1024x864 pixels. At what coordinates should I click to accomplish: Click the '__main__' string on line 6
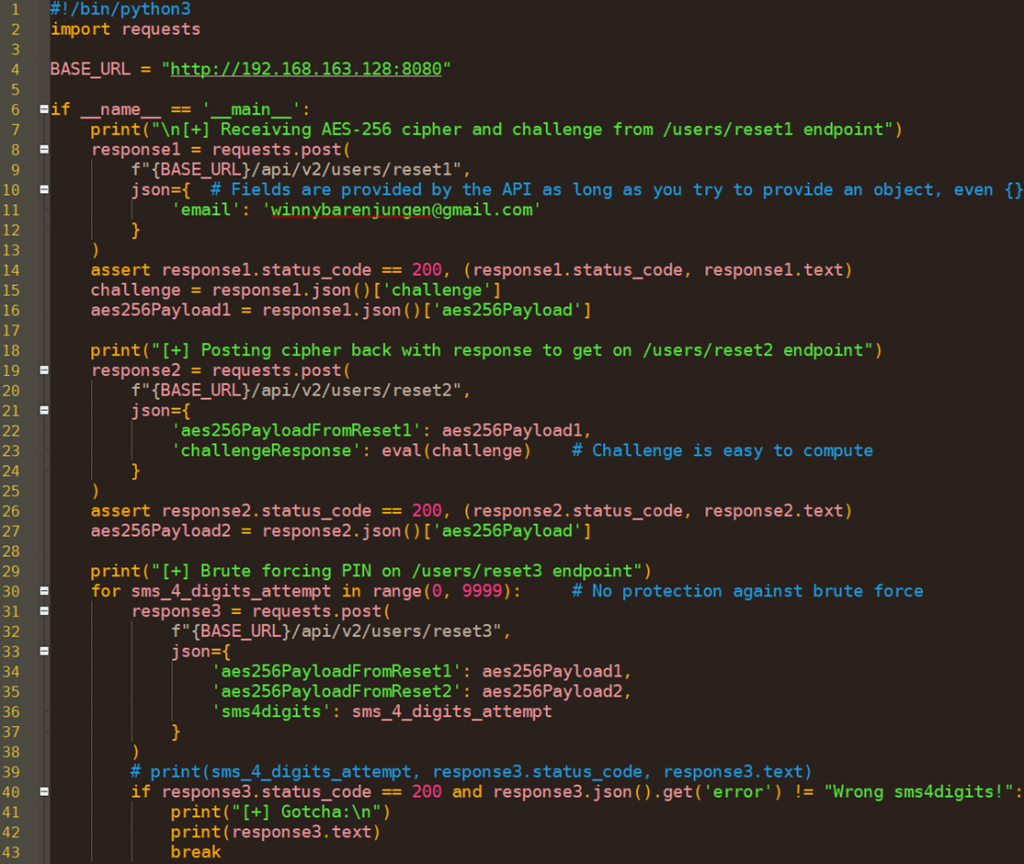pyautogui.click(x=251, y=110)
